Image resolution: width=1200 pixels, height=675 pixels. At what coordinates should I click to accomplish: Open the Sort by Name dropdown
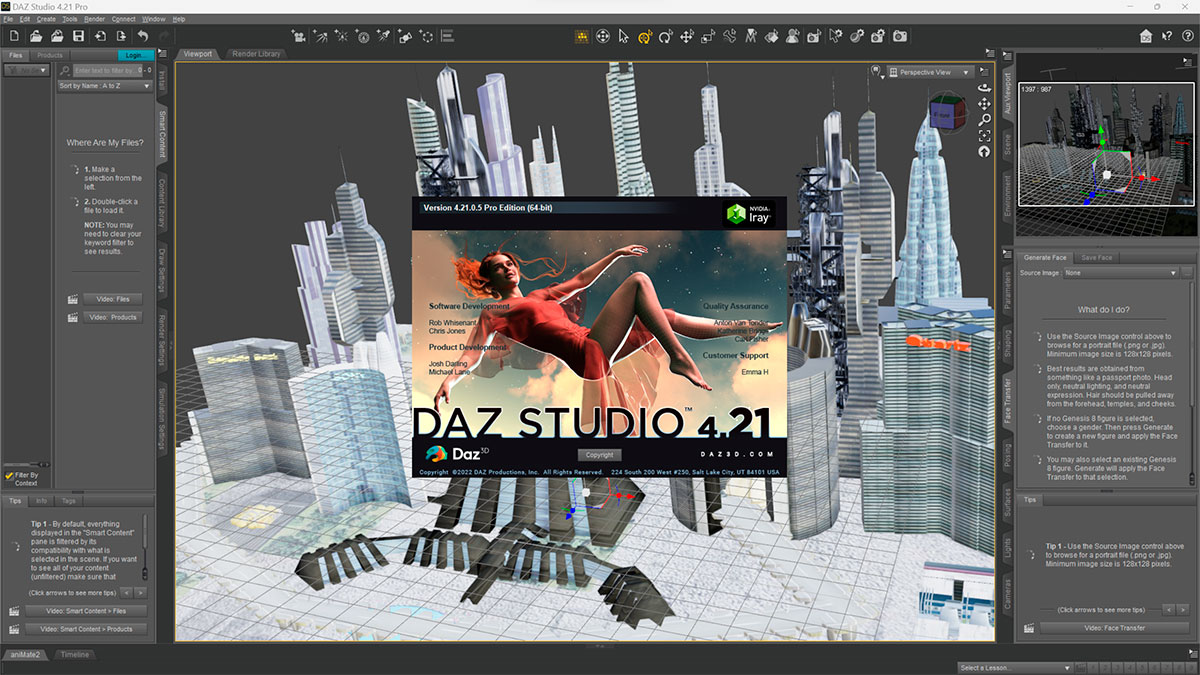pyautogui.click(x=105, y=86)
